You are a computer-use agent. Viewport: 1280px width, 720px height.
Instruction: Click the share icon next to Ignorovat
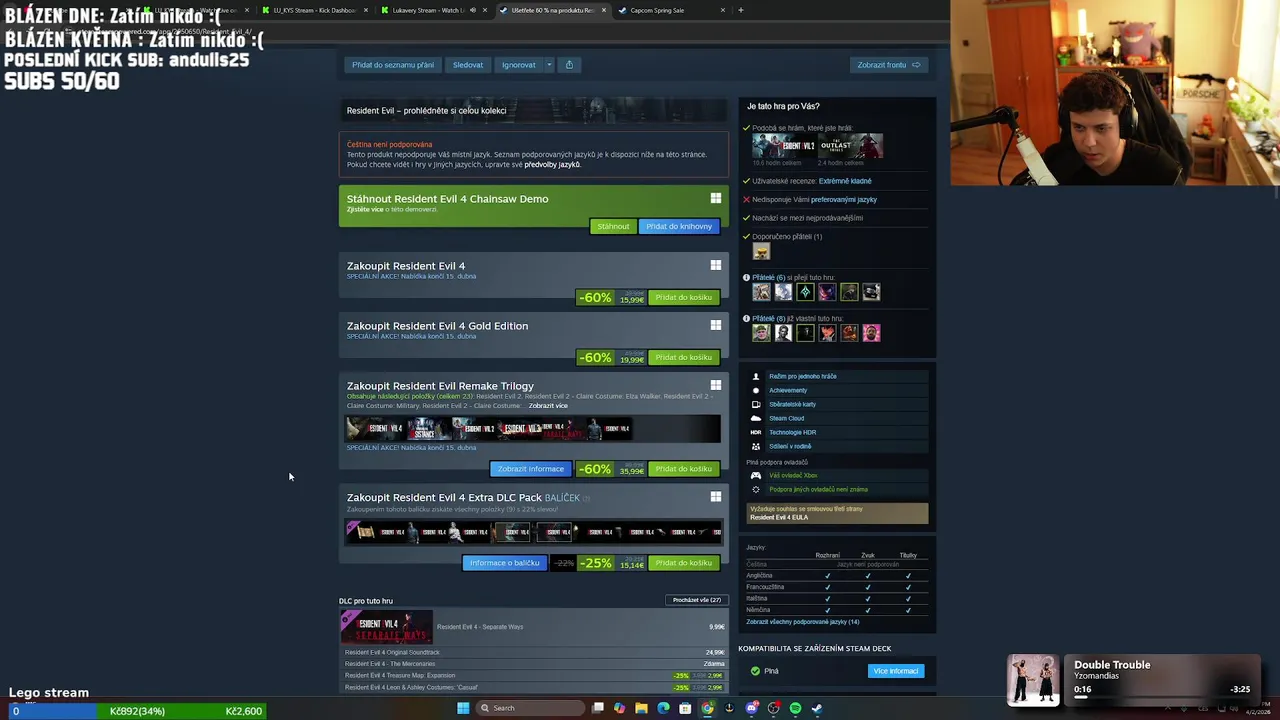[x=569, y=65]
